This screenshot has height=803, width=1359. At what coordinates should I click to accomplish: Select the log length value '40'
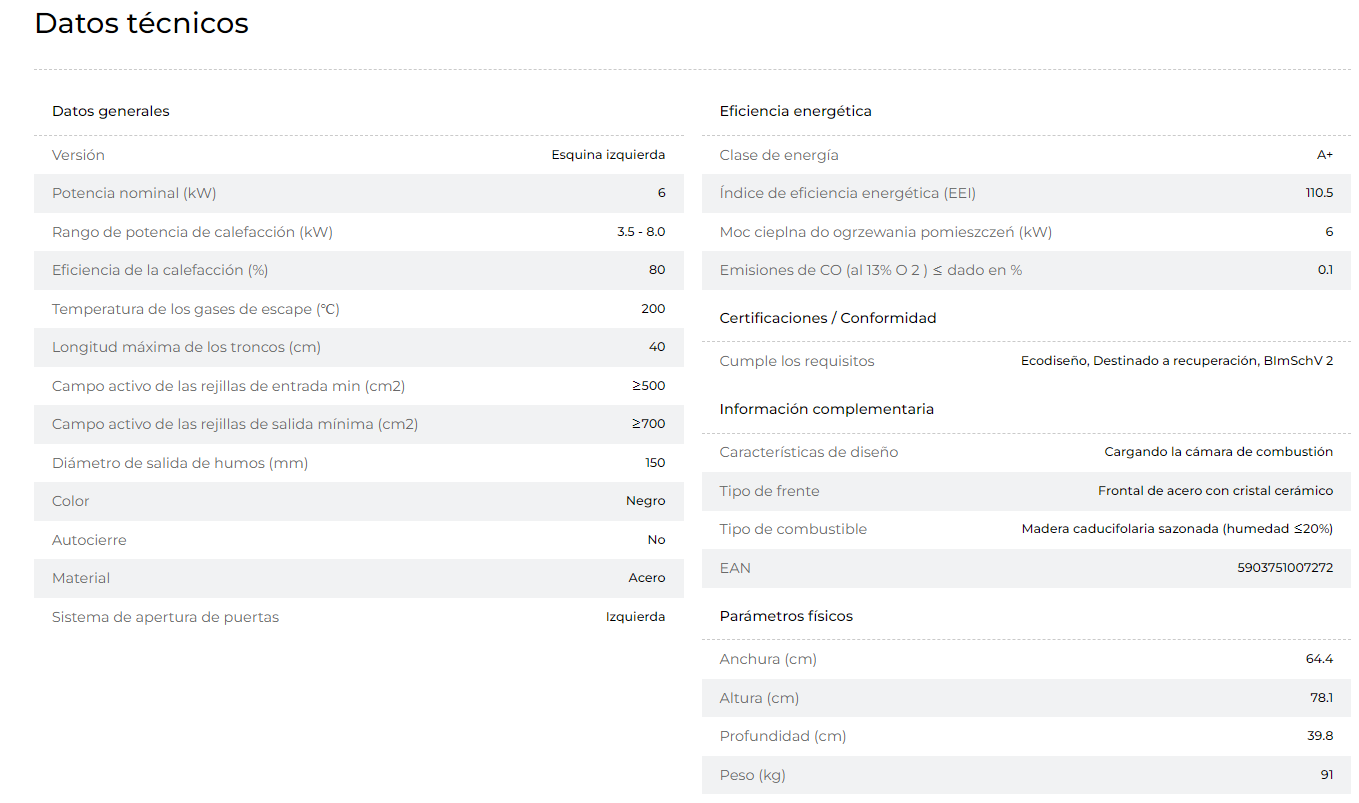tap(657, 348)
